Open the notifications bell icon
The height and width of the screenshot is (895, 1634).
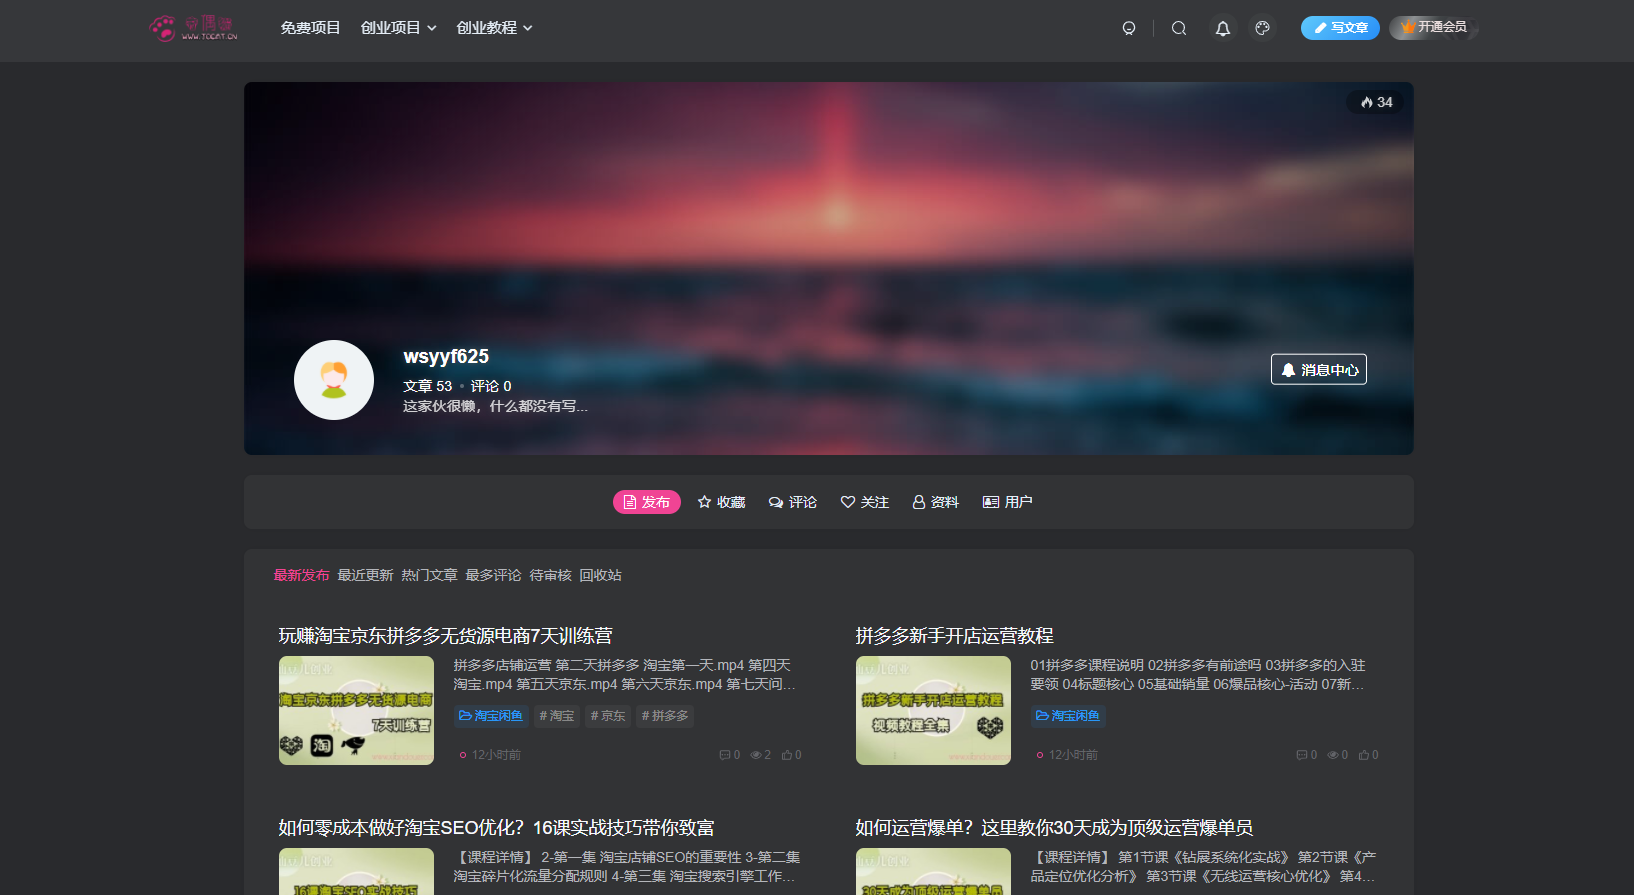coord(1222,28)
